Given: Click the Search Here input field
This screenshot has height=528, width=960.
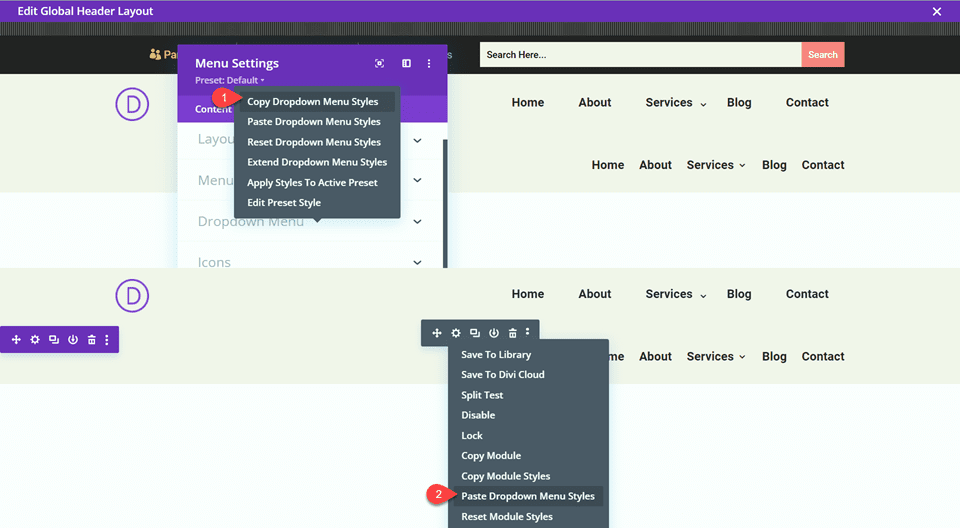Looking at the screenshot, I should pyautogui.click(x=640, y=55).
